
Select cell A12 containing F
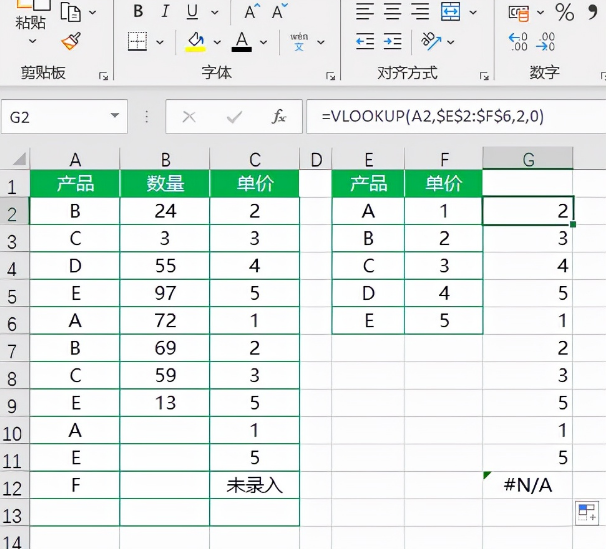pos(75,485)
